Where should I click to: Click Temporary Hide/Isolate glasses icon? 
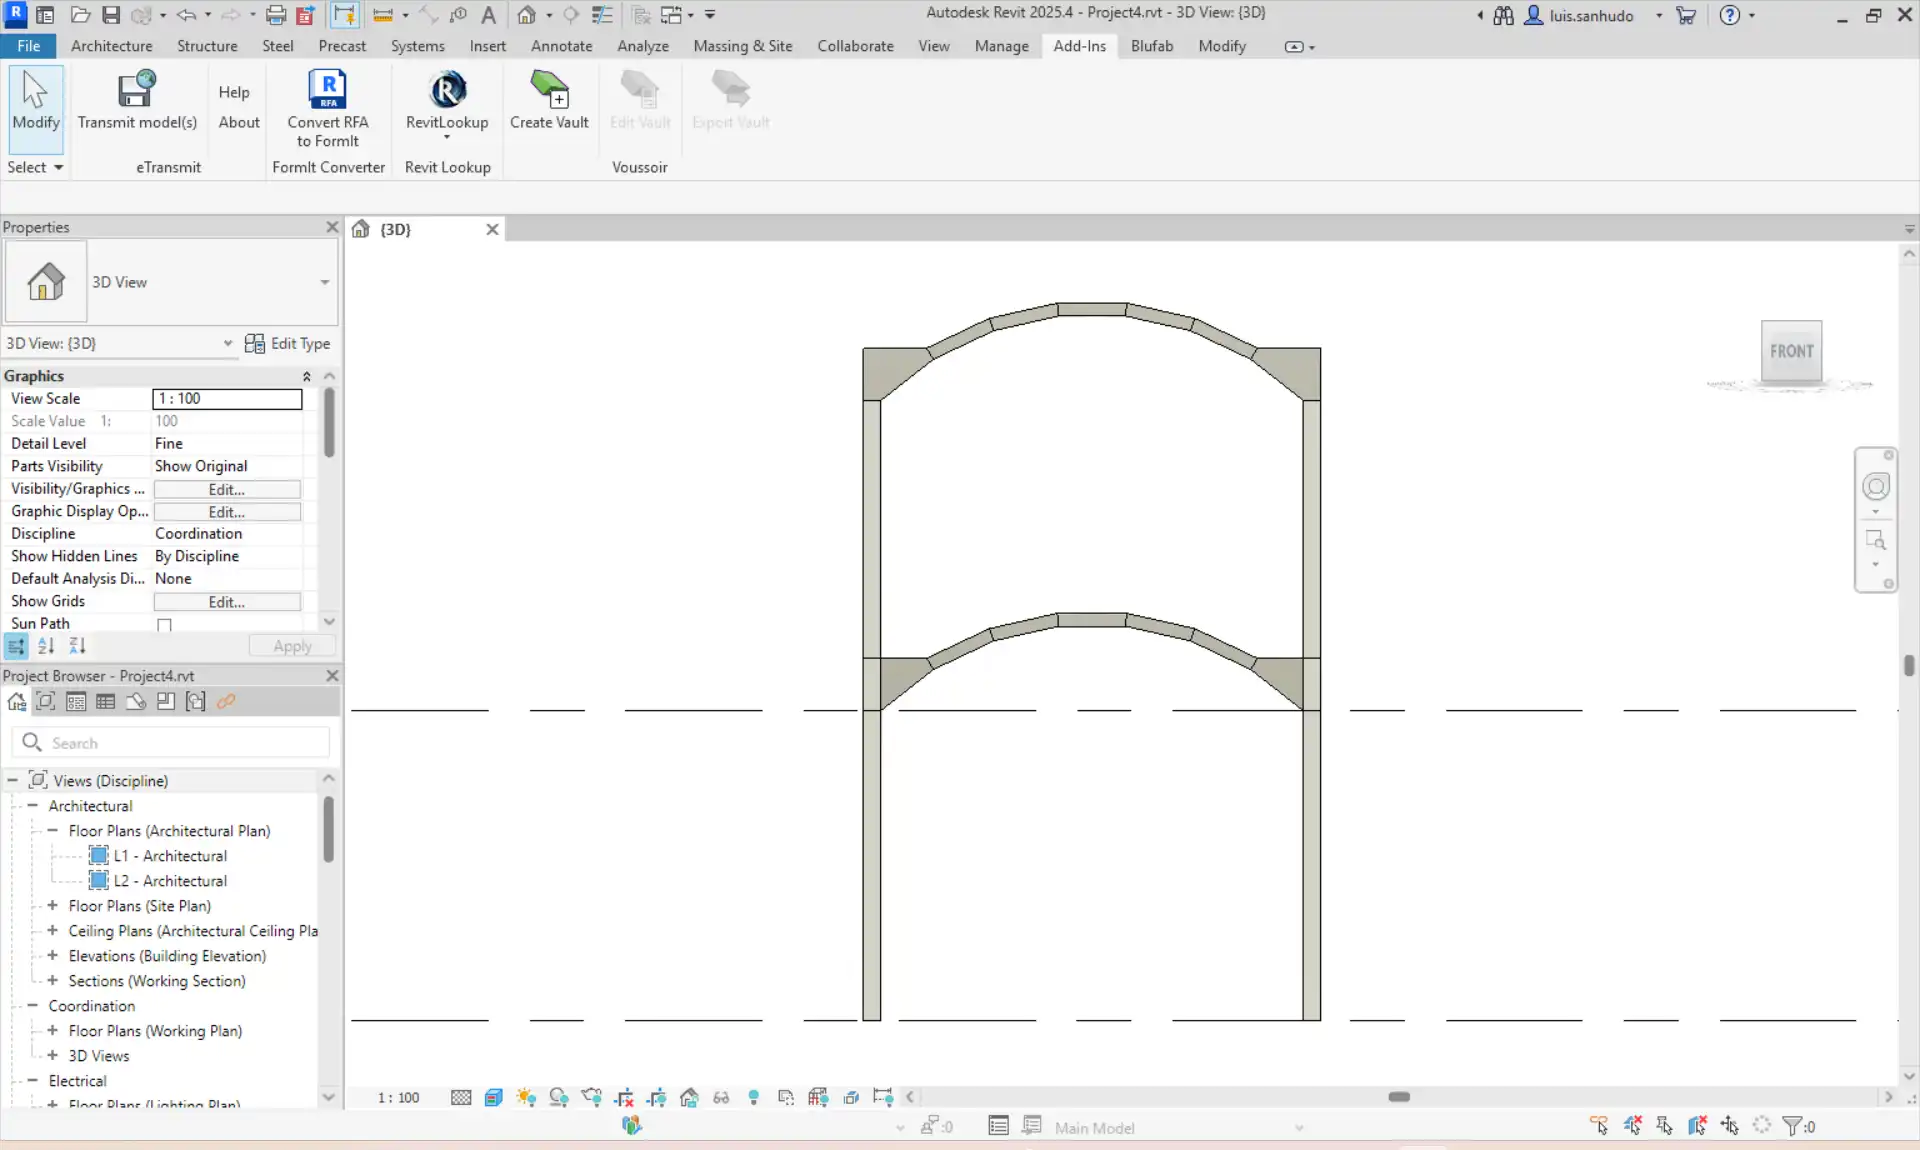click(721, 1098)
